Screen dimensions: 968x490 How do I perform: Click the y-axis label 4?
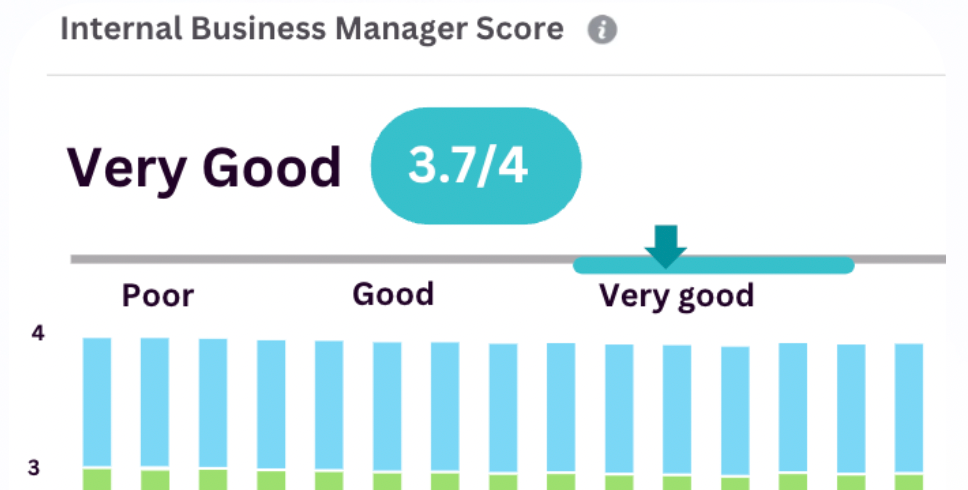point(37,334)
